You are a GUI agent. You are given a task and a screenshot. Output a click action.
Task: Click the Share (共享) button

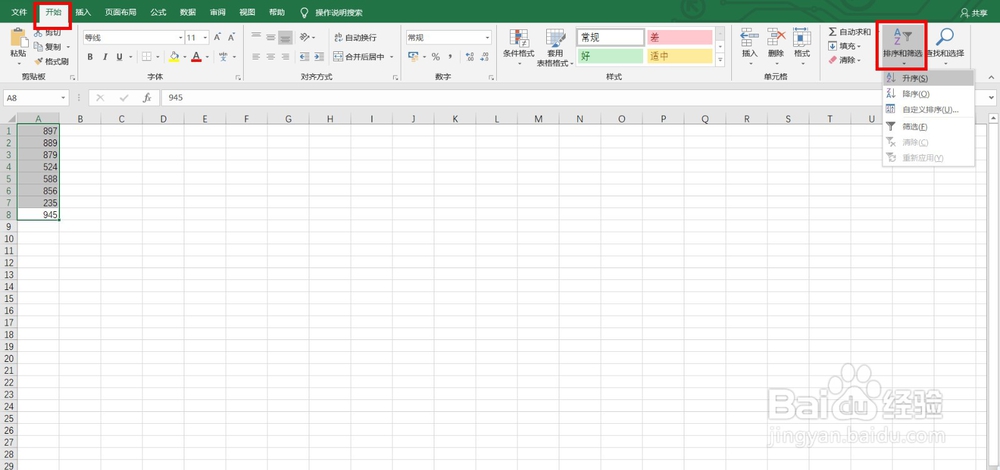(974, 12)
